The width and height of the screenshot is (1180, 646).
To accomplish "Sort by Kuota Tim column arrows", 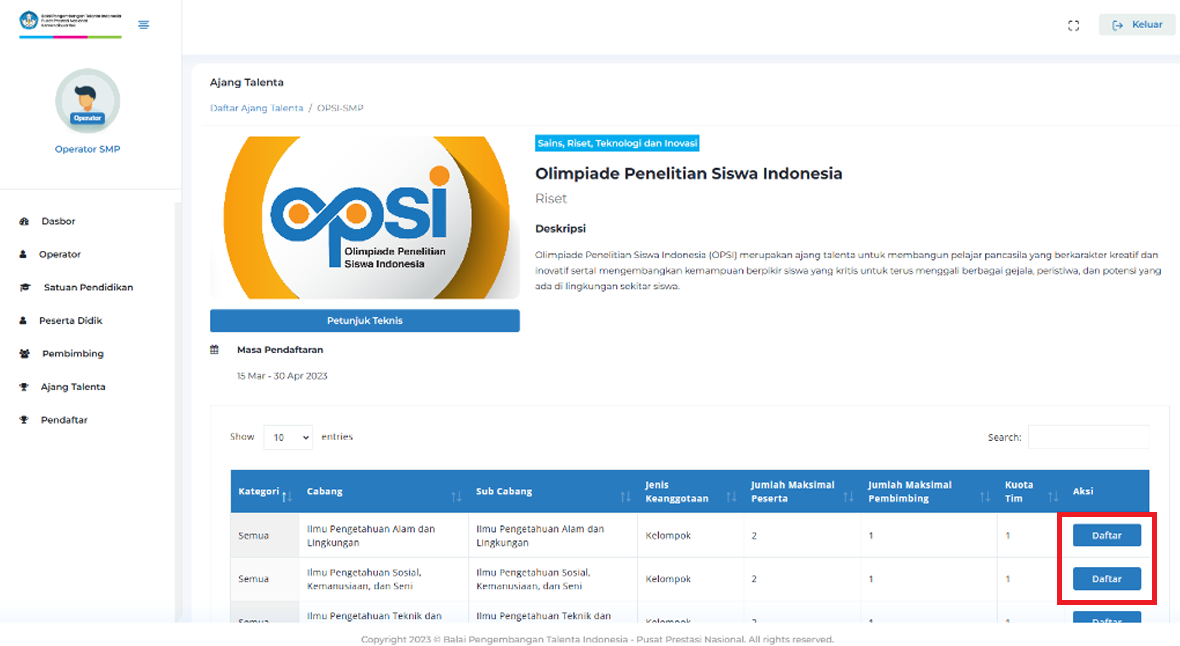I will tap(1053, 497).
